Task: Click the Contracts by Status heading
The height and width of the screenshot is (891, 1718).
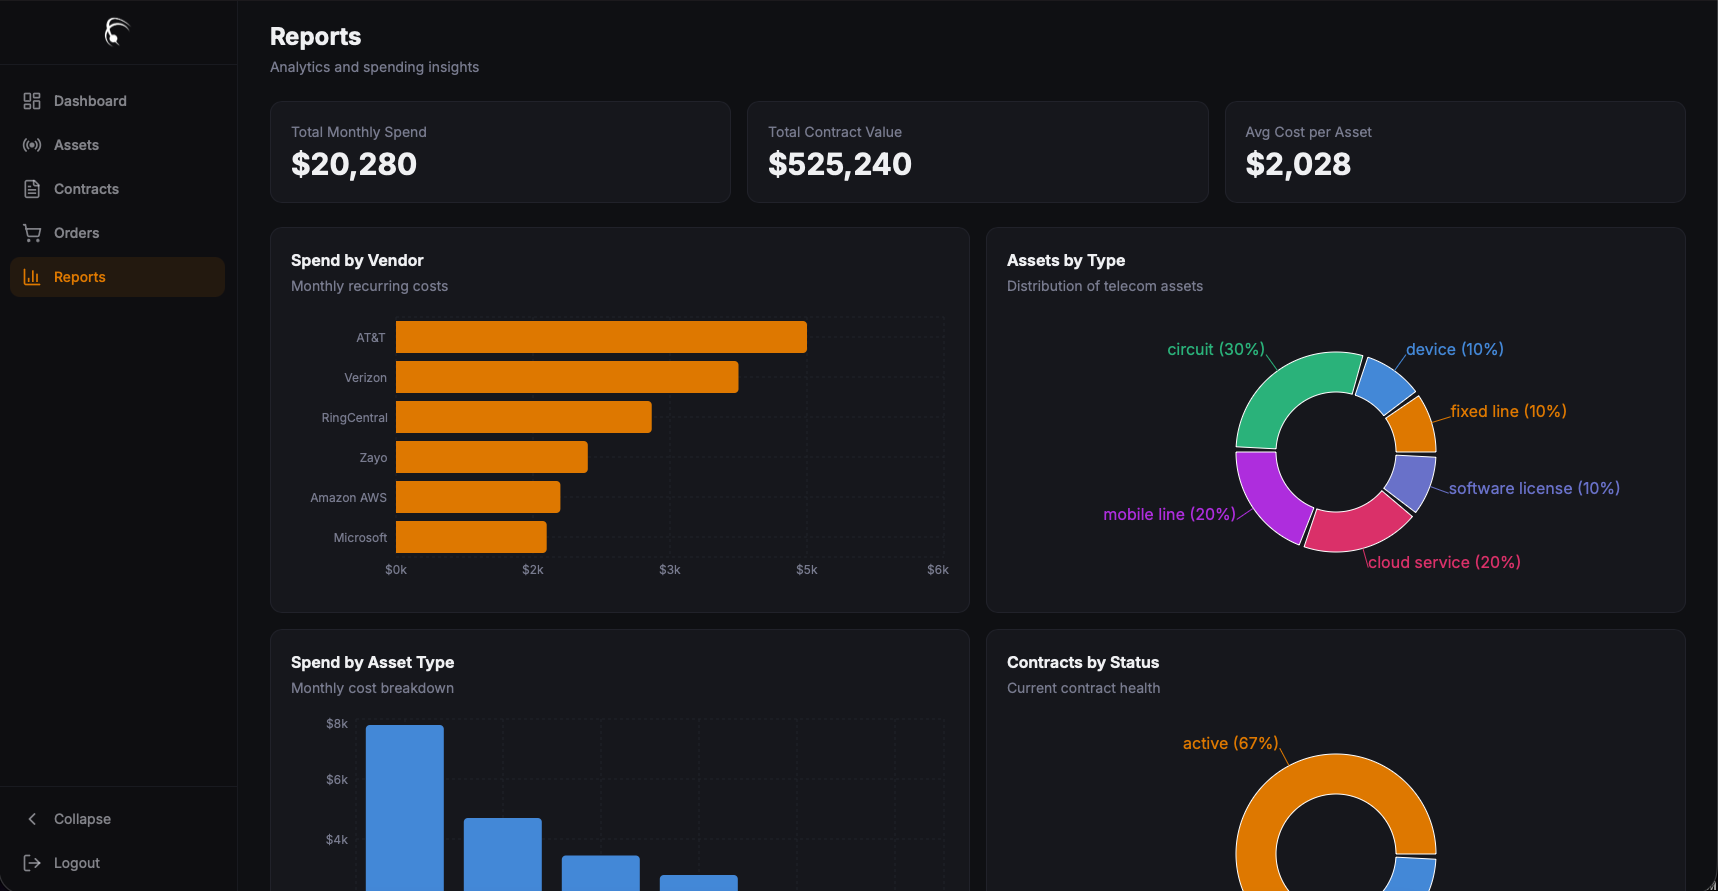Action: pos(1083,662)
